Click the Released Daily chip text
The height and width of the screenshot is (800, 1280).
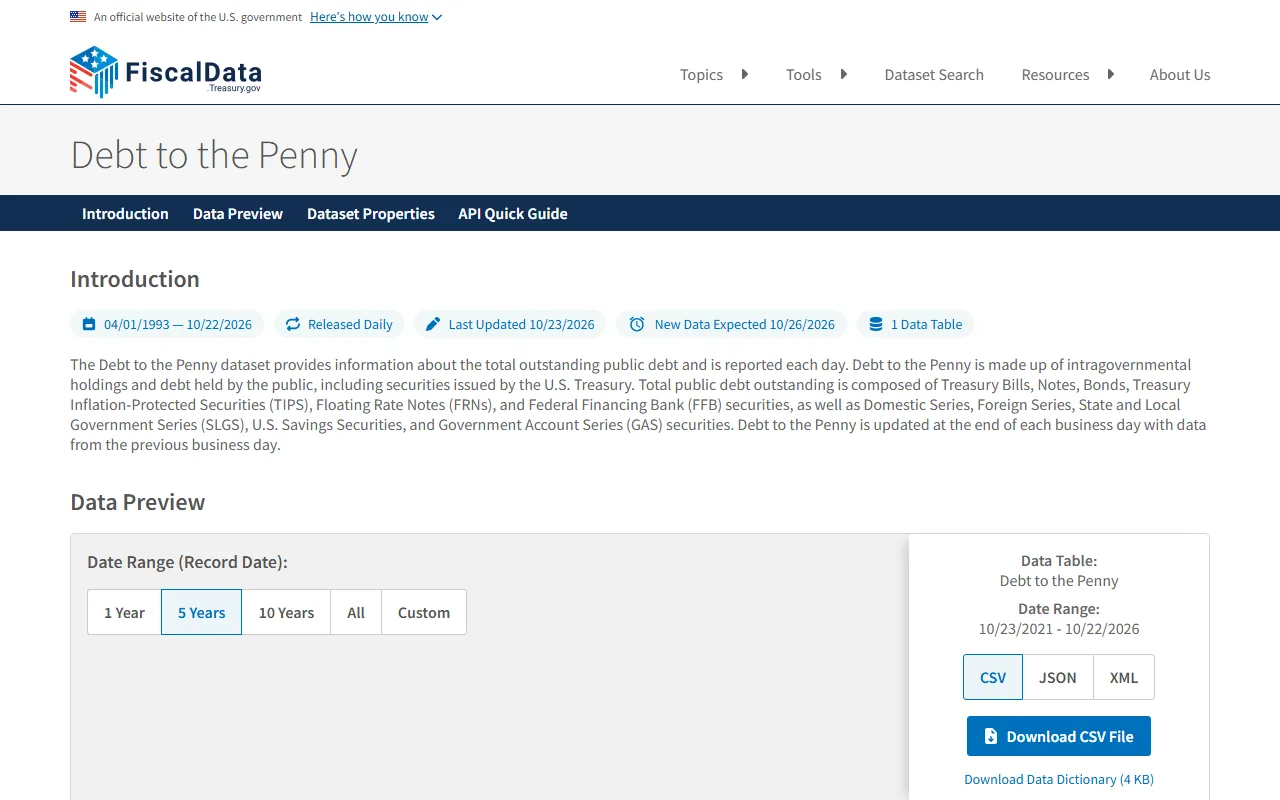pyautogui.click(x=350, y=324)
